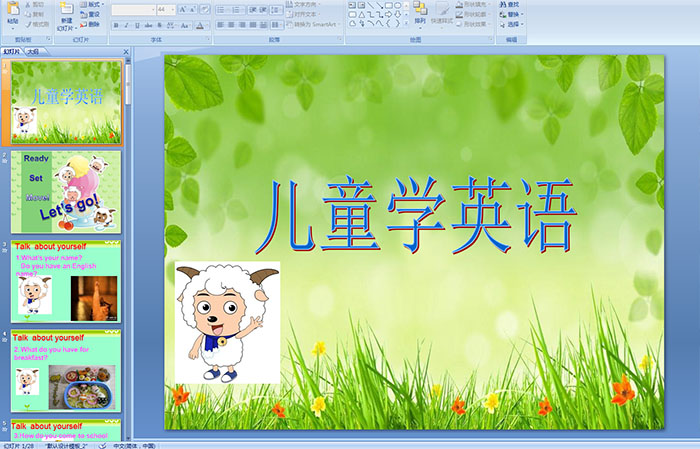Toggle bold formatting
This screenshot has width=700, height=449.
pos(116,25)
